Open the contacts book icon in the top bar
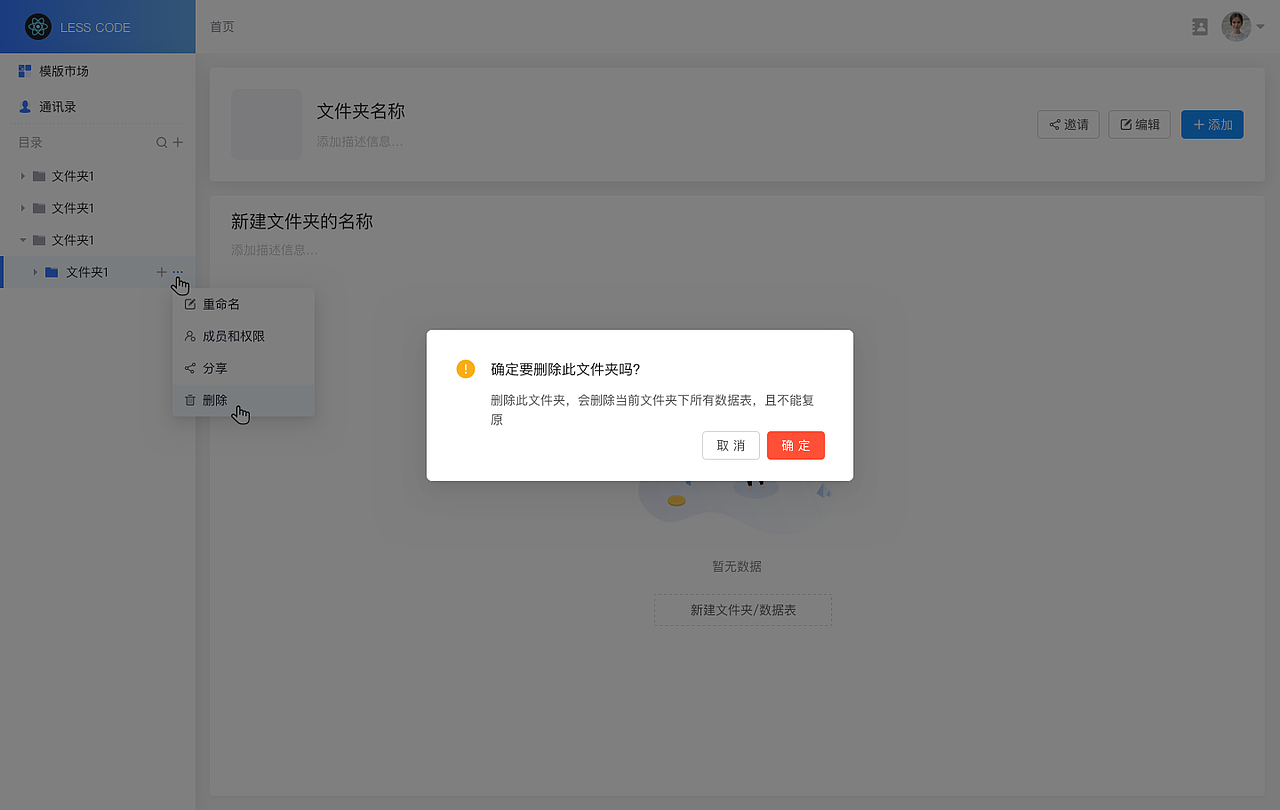Image resolution: width=1280 pixels, height=810 pixels. click(1200, 27)
